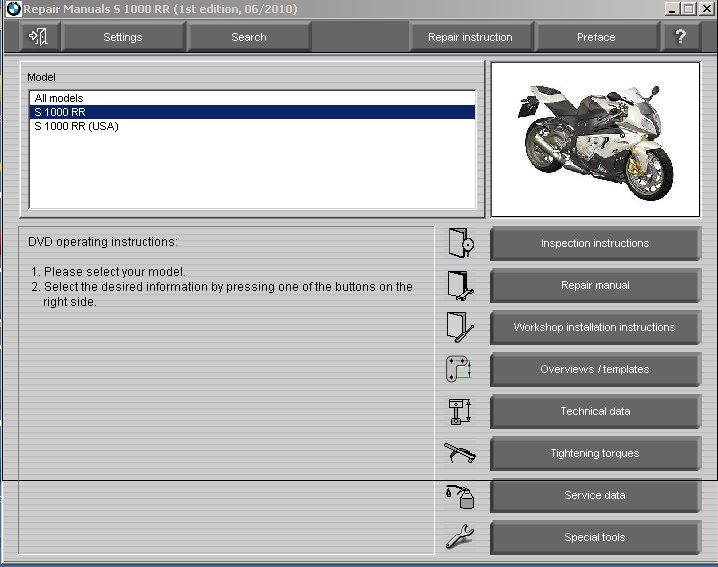Open the Repair instruction section
The height and width of the screenshot is (567, 718).
(x=470, y=37)
